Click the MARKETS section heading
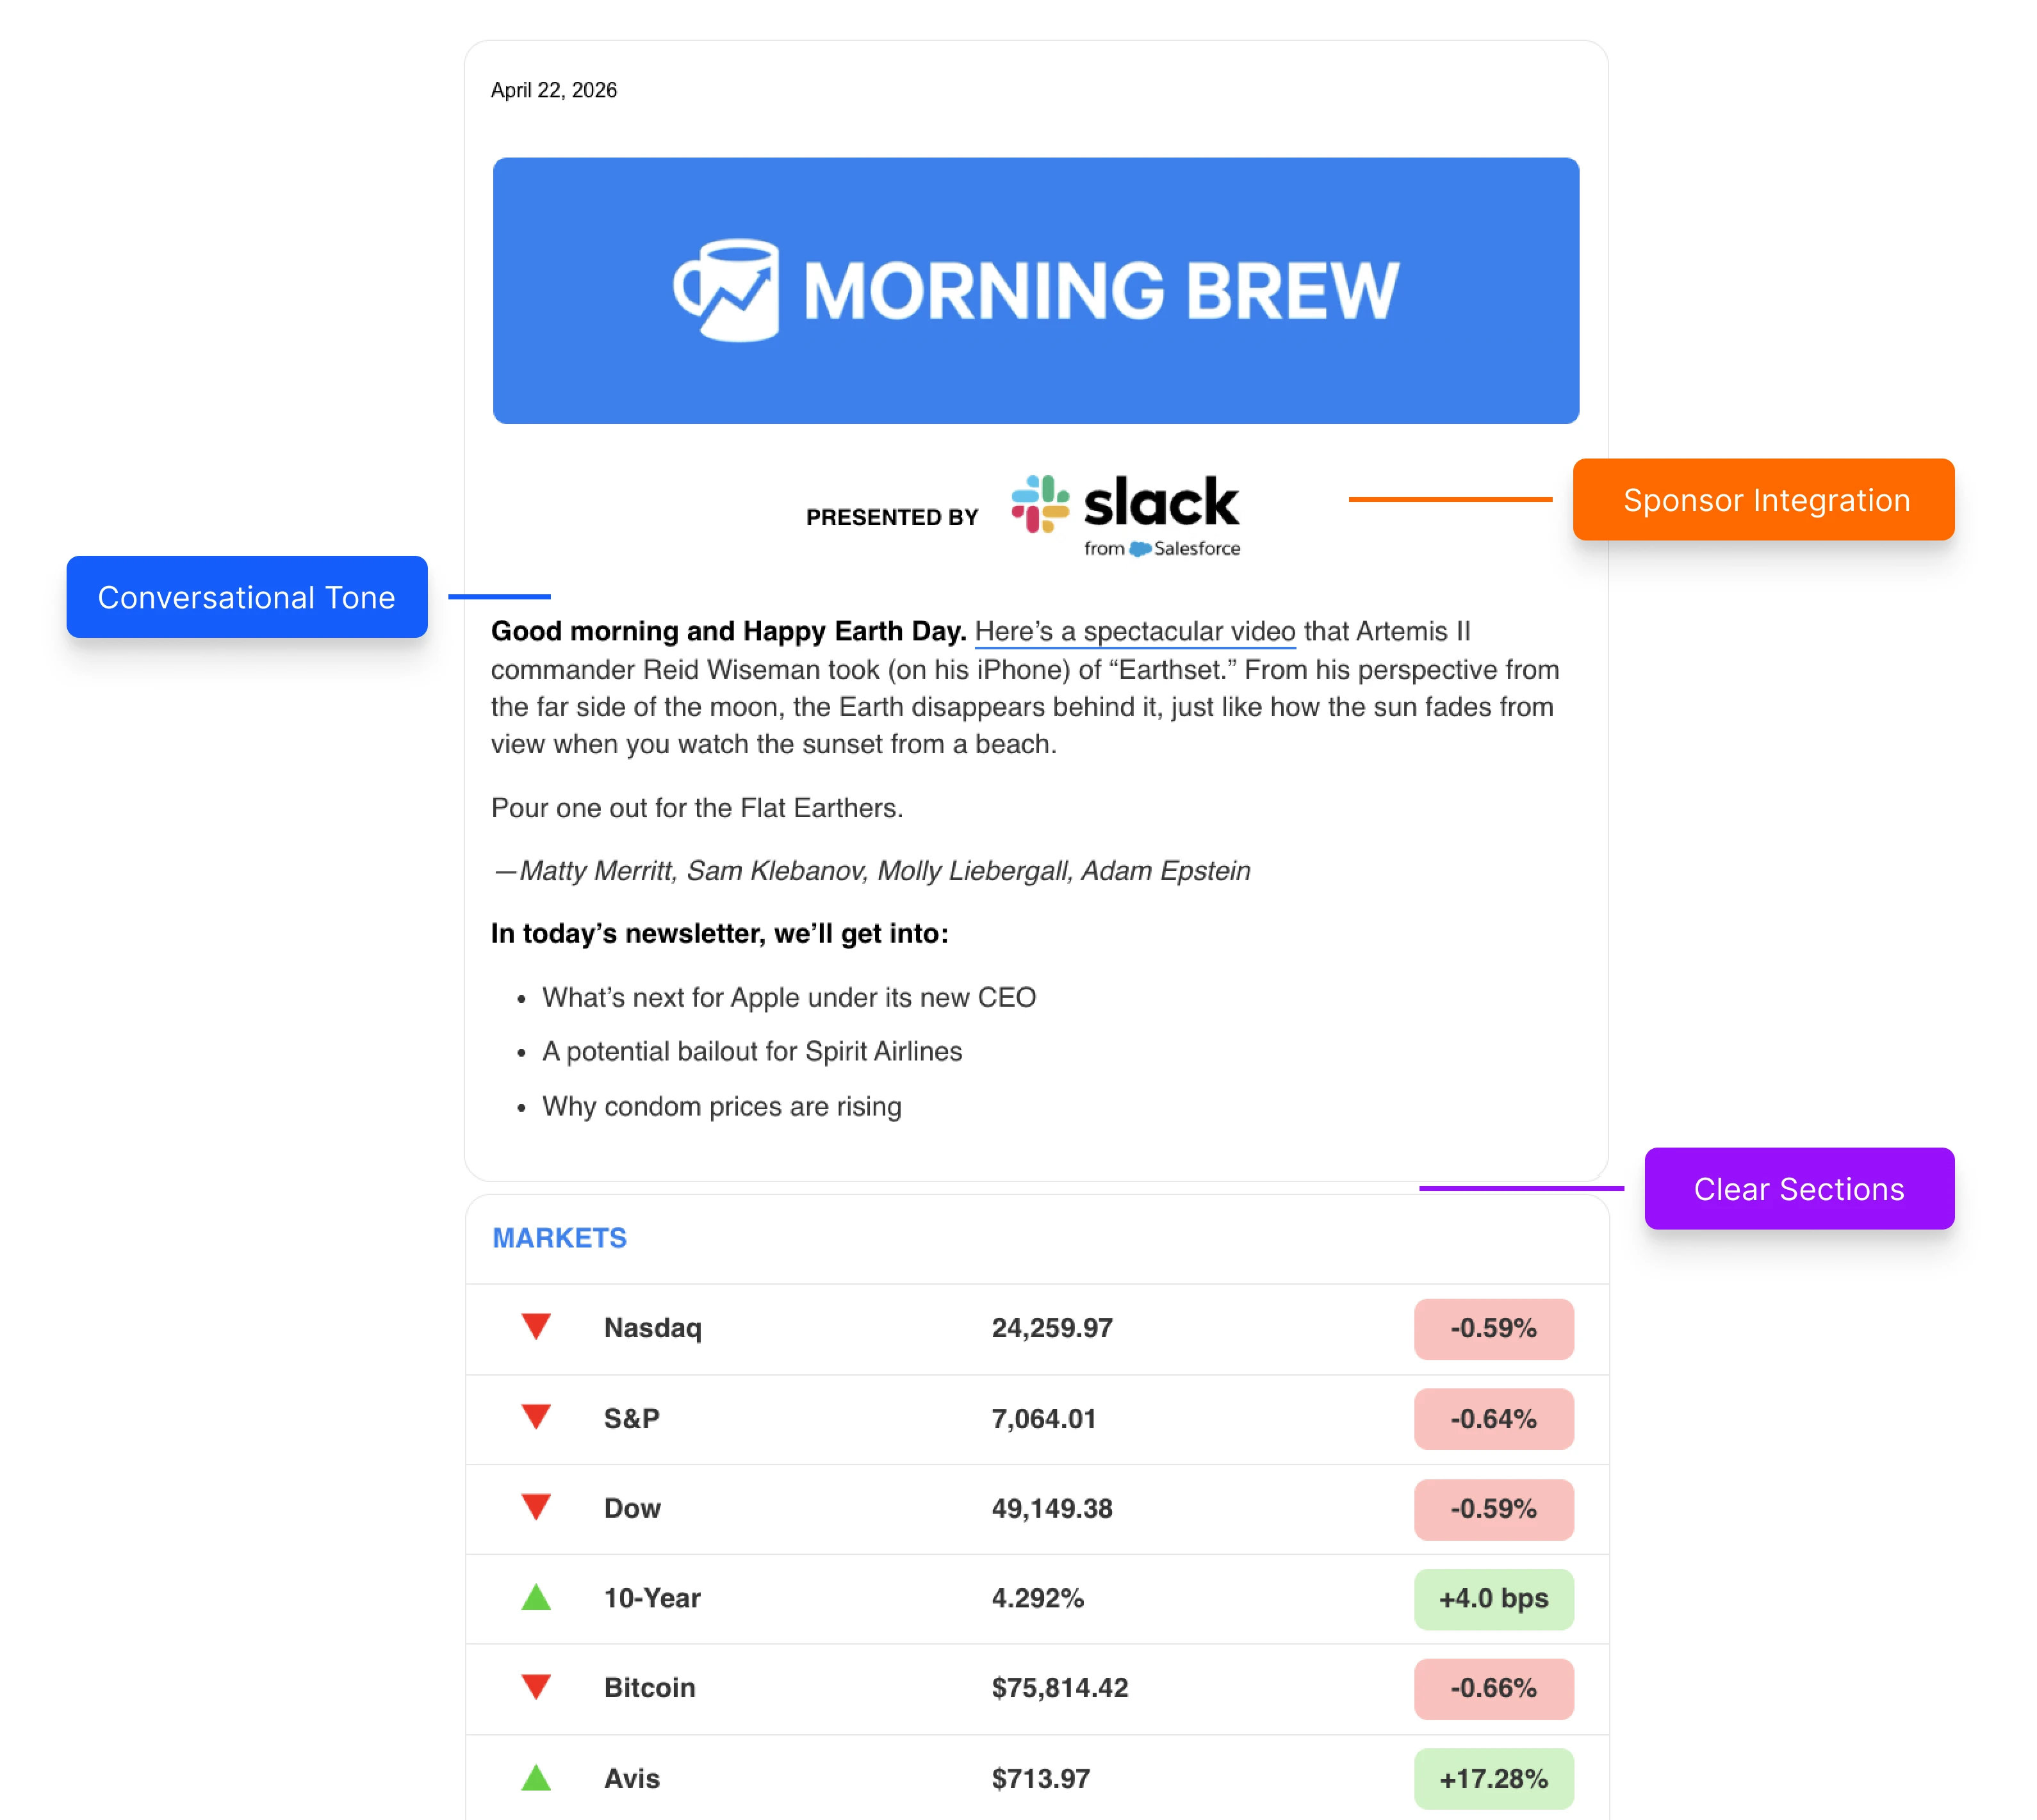This screenshot has height=1820, width=2037. point(560,1238)
